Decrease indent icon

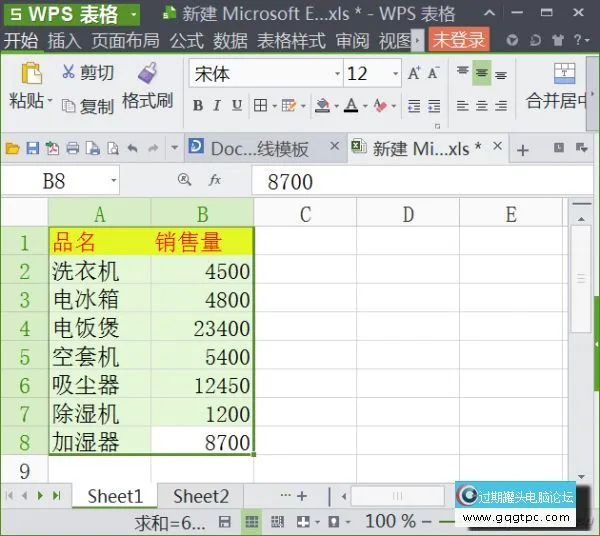click(414, 106)
